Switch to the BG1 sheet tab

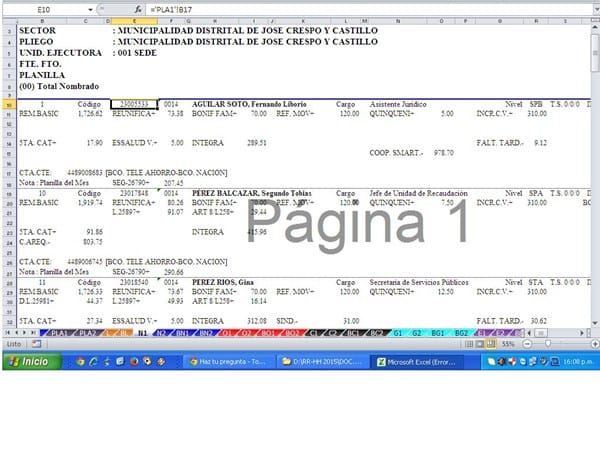(438, 333)
